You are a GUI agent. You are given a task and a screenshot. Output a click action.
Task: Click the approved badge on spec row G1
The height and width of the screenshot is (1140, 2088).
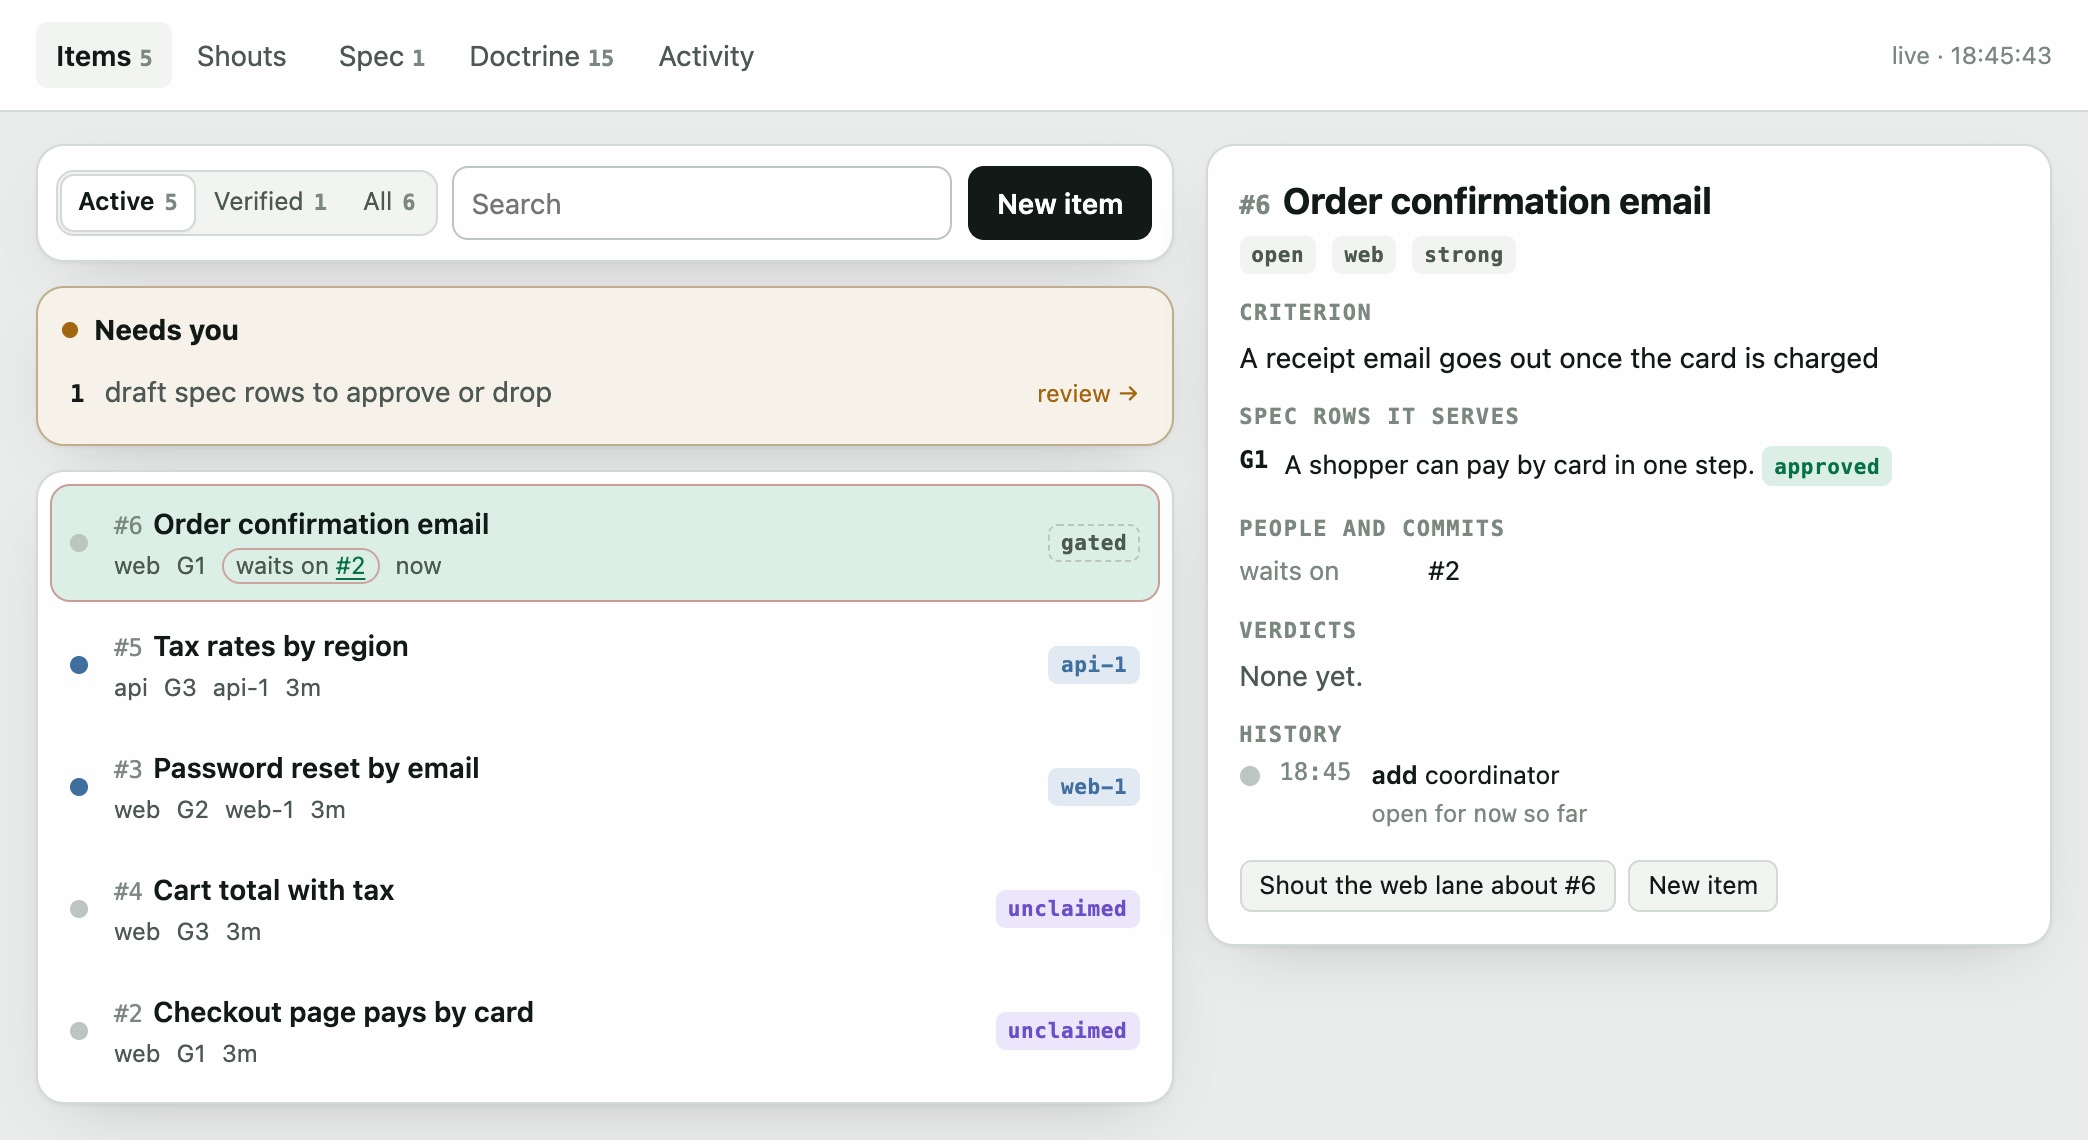tap(1826, 466)
